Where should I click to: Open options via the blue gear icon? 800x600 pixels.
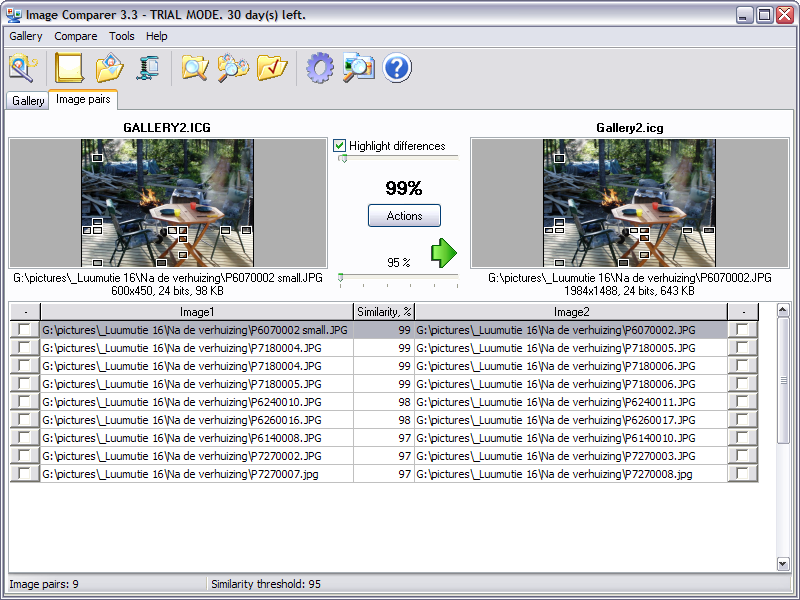pos(320,68)
